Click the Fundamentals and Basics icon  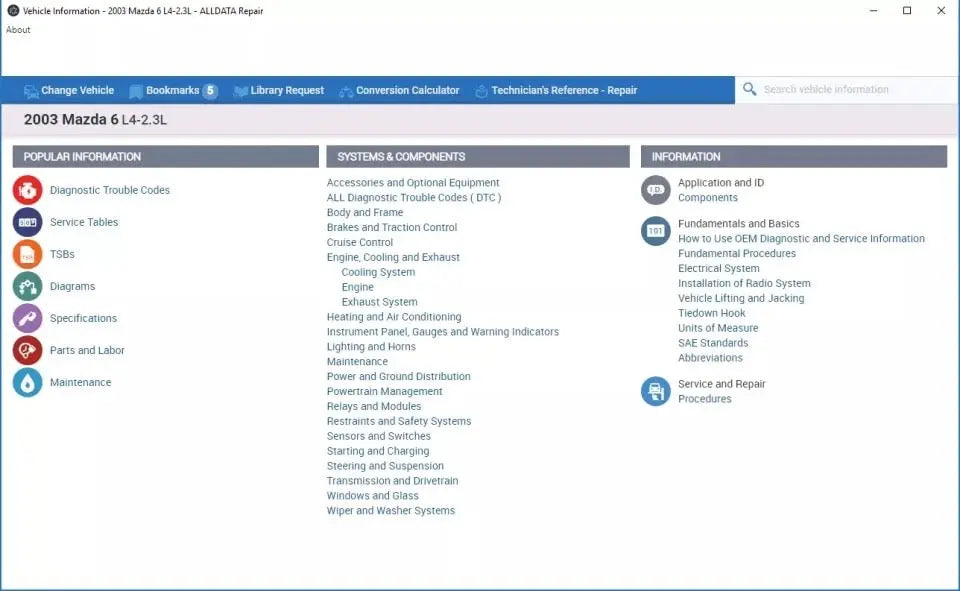click(x=655, y=231)
